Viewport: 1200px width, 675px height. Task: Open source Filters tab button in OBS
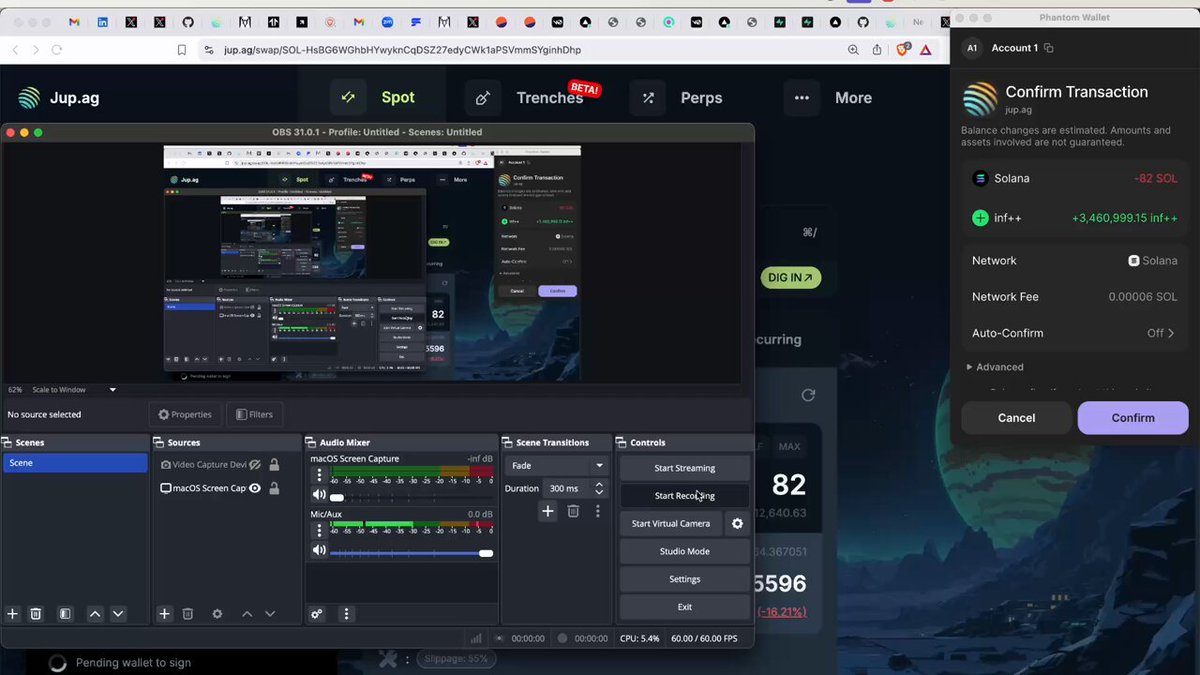click(x=254, y=414)
